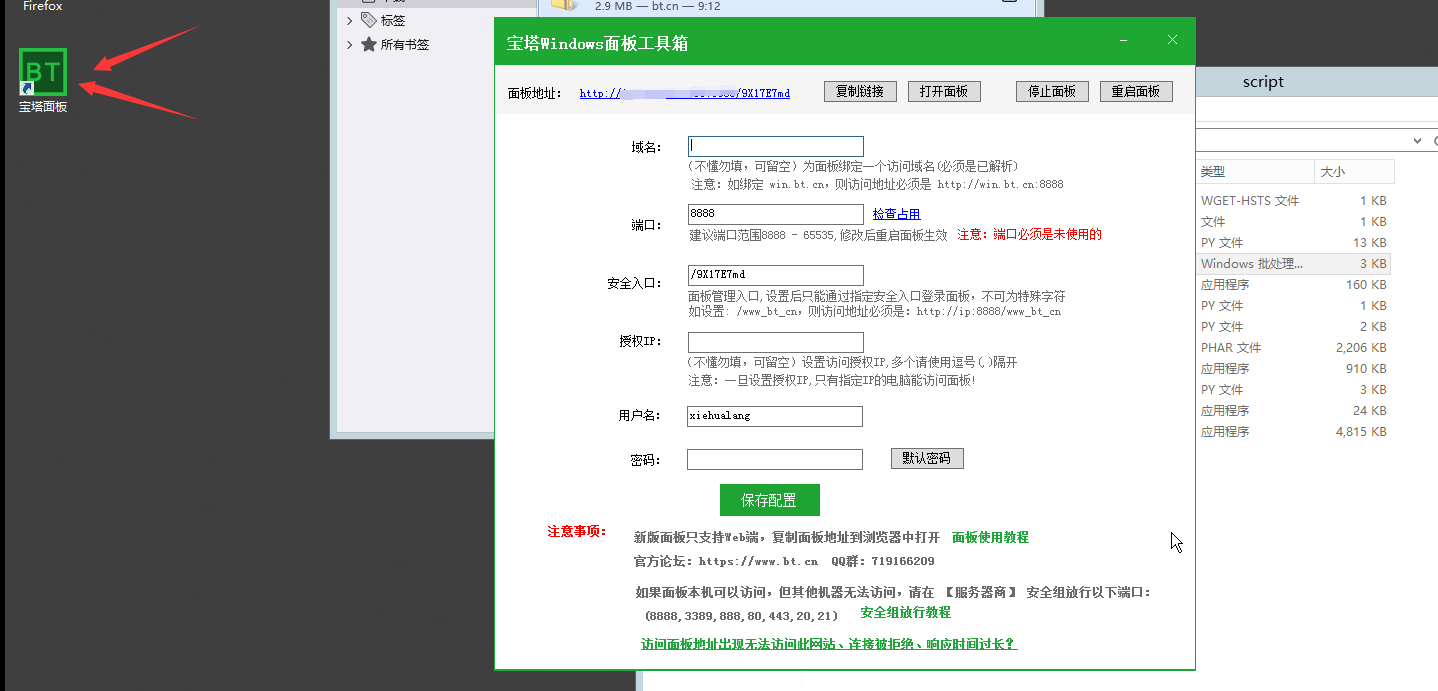Open the 宝塔面板 desktop shortcut icon

click(43, 80)
